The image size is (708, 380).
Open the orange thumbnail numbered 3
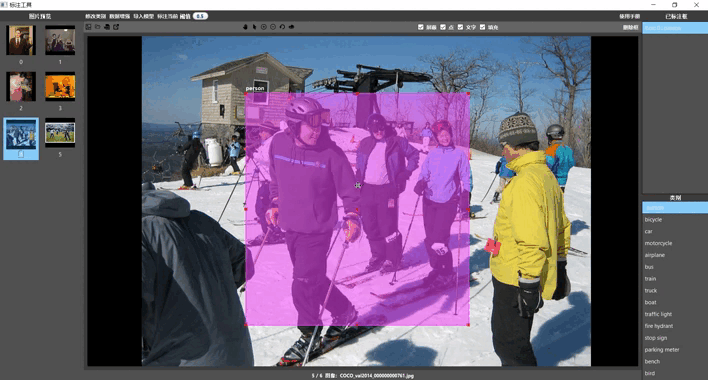(x=60, y=86)
